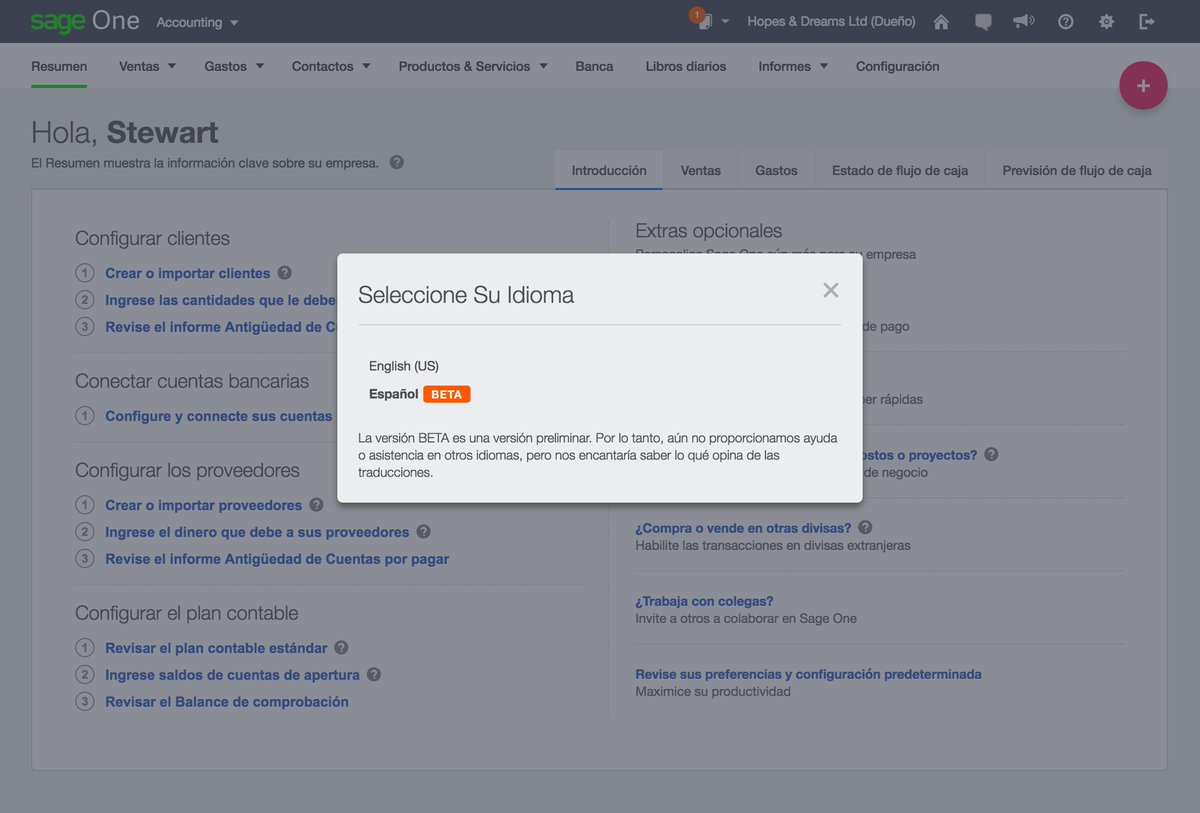1200x813 pixels.
Task: Open the messages chat bubble icon
Action: [982, 21]
